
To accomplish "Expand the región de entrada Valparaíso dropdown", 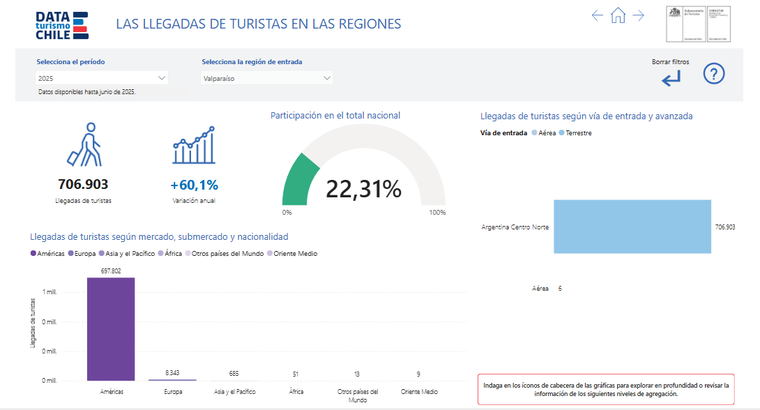I will pyautogui.click(x=267, y=77).
